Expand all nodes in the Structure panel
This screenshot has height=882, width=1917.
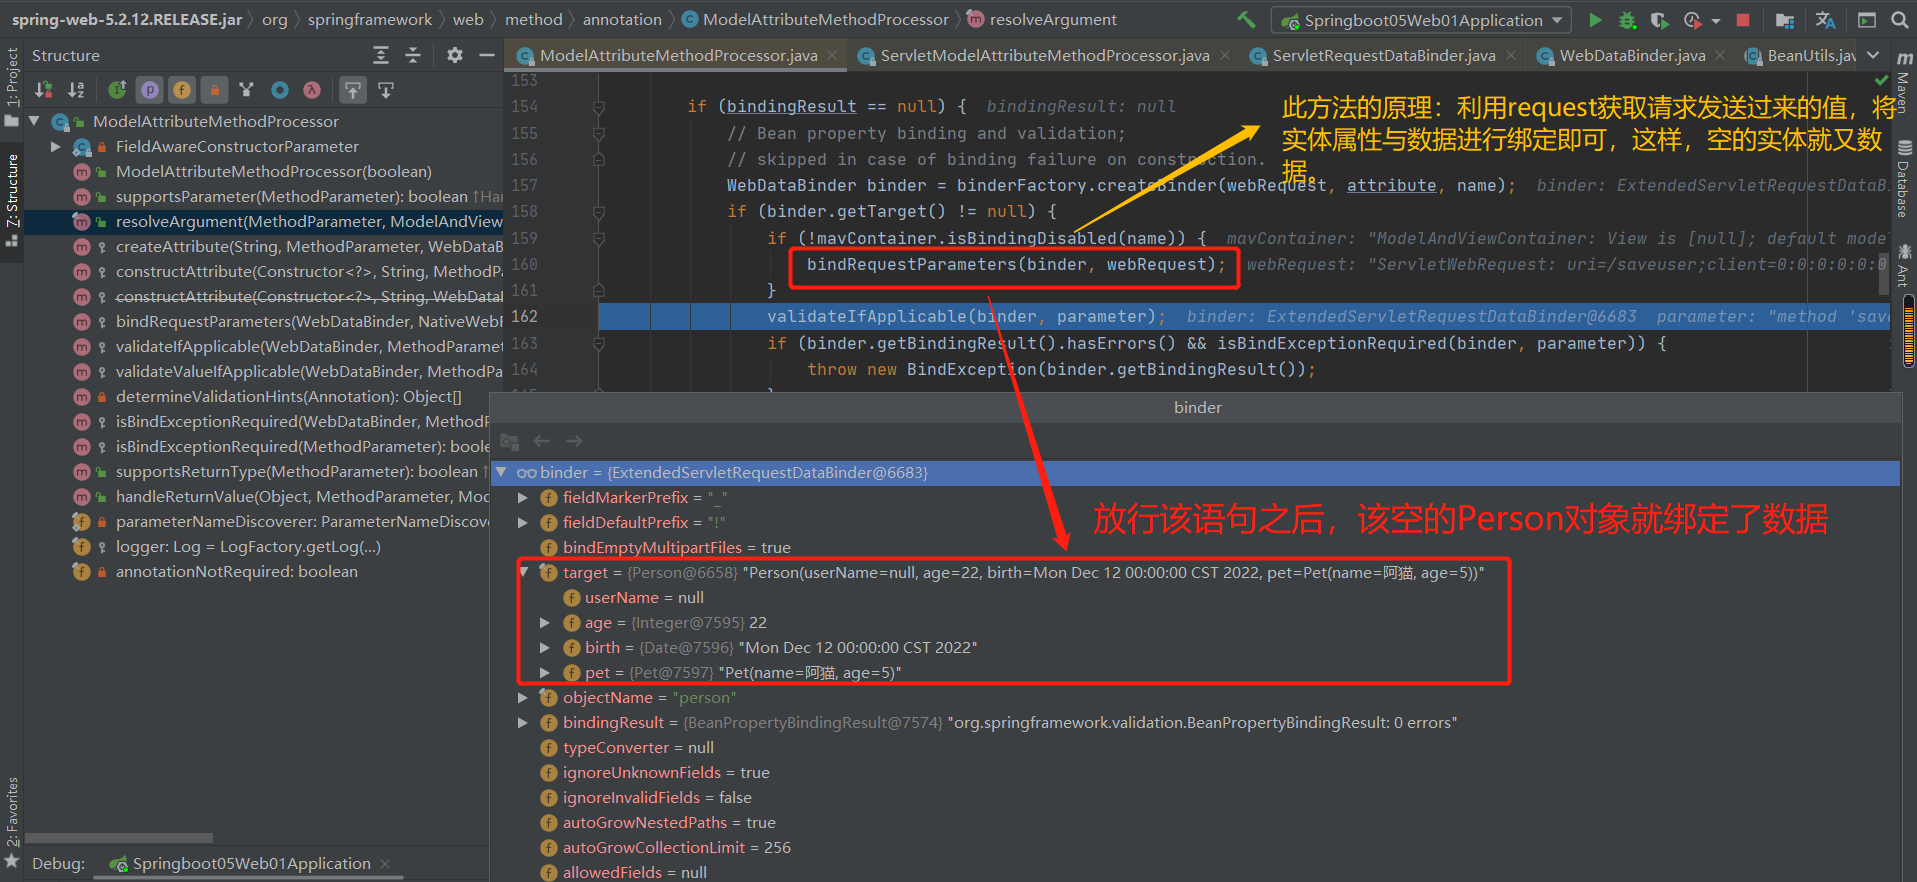(x=381, y=55)
